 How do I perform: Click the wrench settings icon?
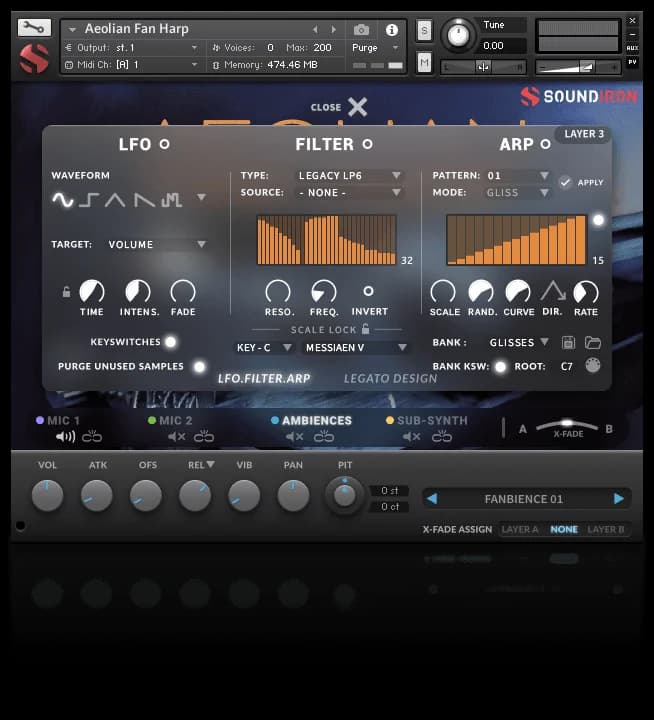(34, 28)
